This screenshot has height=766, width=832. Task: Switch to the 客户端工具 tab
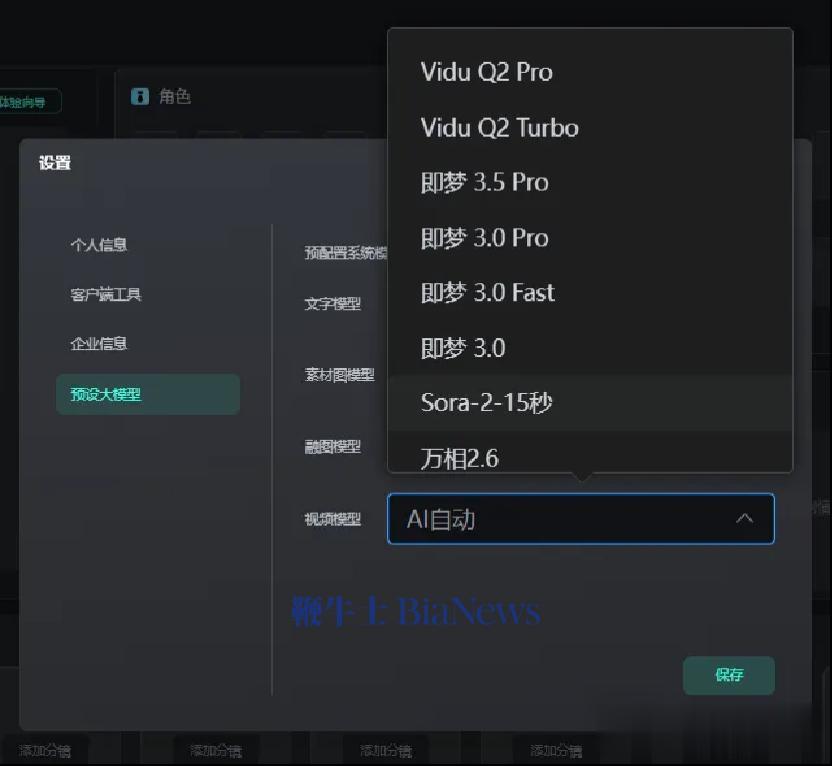coord(106,294)
